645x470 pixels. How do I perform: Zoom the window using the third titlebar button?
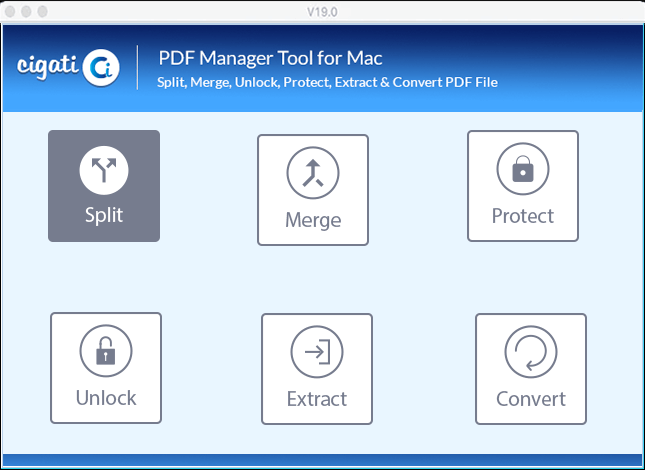(42, 12)
